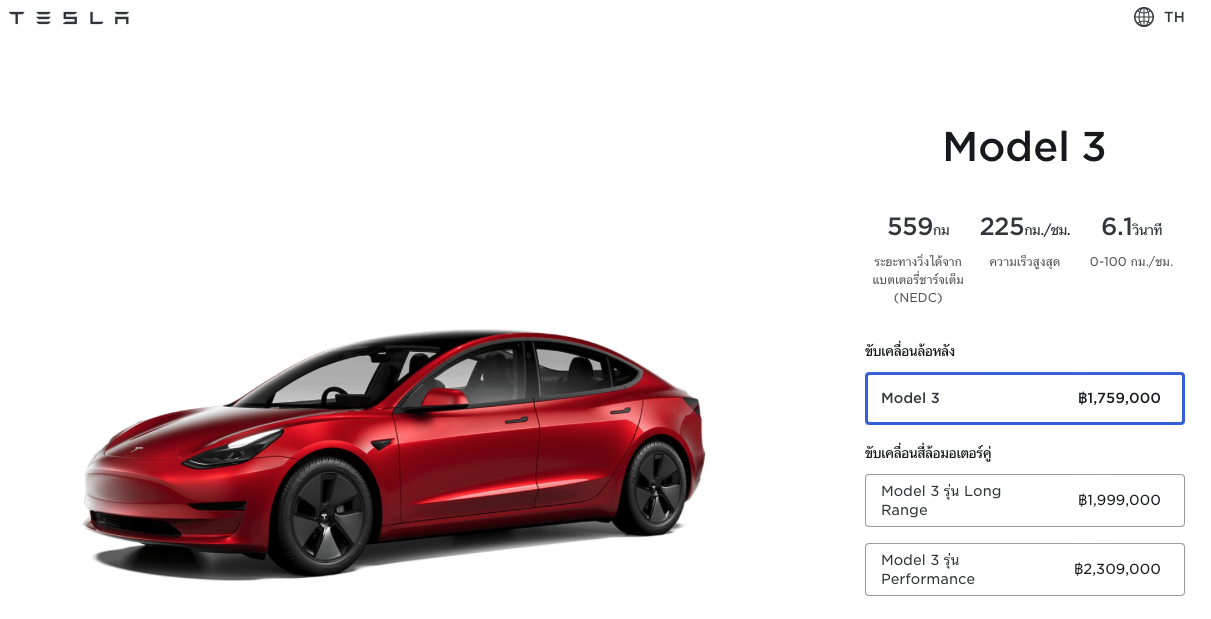Click the ฿2,309,000 Performance price
The image size is (1211, 619).
(x=1117, y=569)
